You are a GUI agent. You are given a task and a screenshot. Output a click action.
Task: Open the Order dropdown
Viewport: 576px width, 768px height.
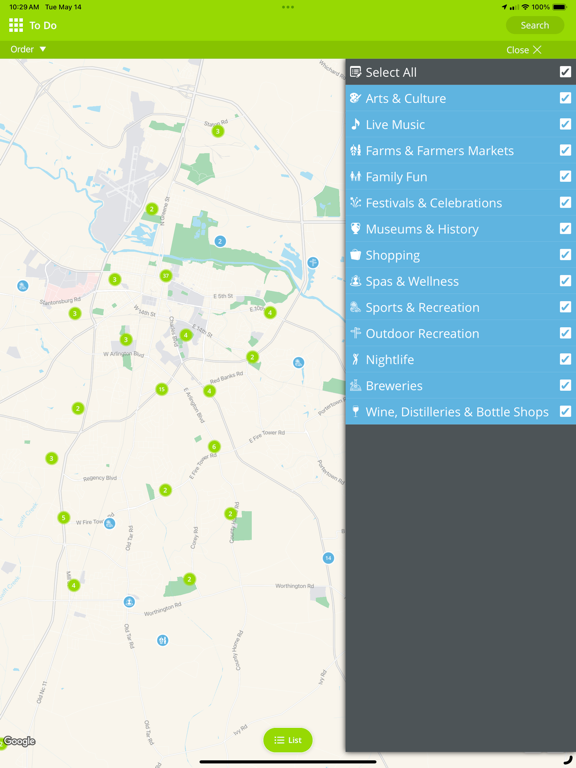(x=28, y=49)
